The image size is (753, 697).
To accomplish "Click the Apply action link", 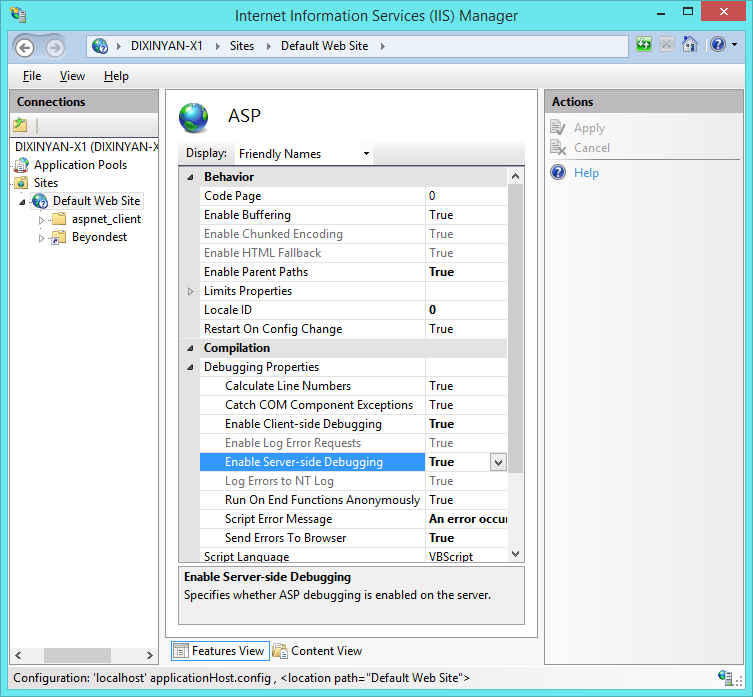I will (x=589, y=128).
